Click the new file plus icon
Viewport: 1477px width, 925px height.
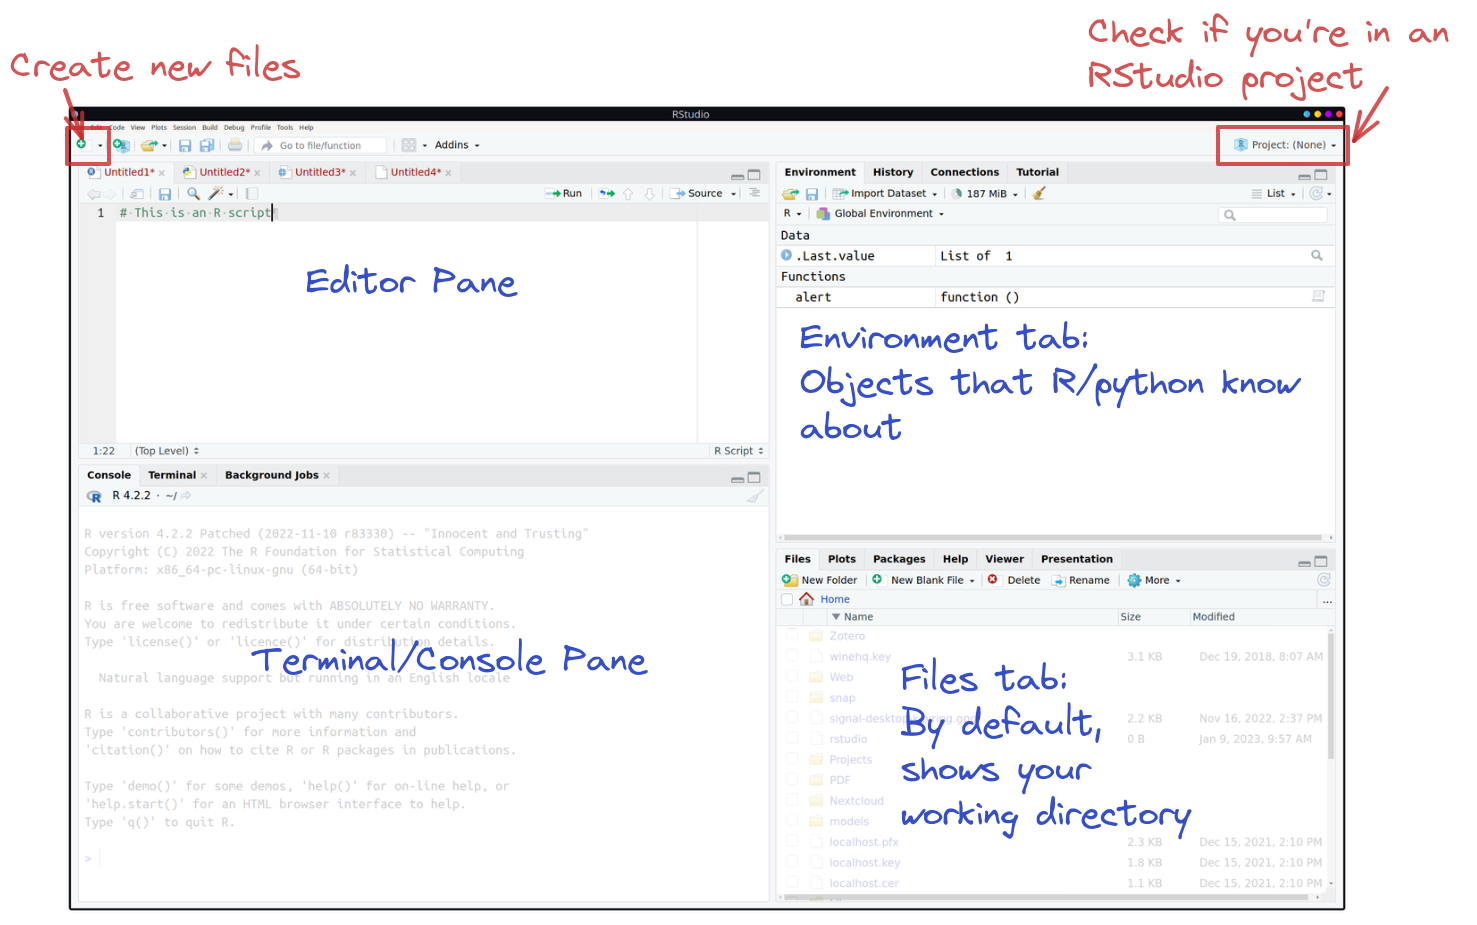pyautogui.click(x=81, y=145)
